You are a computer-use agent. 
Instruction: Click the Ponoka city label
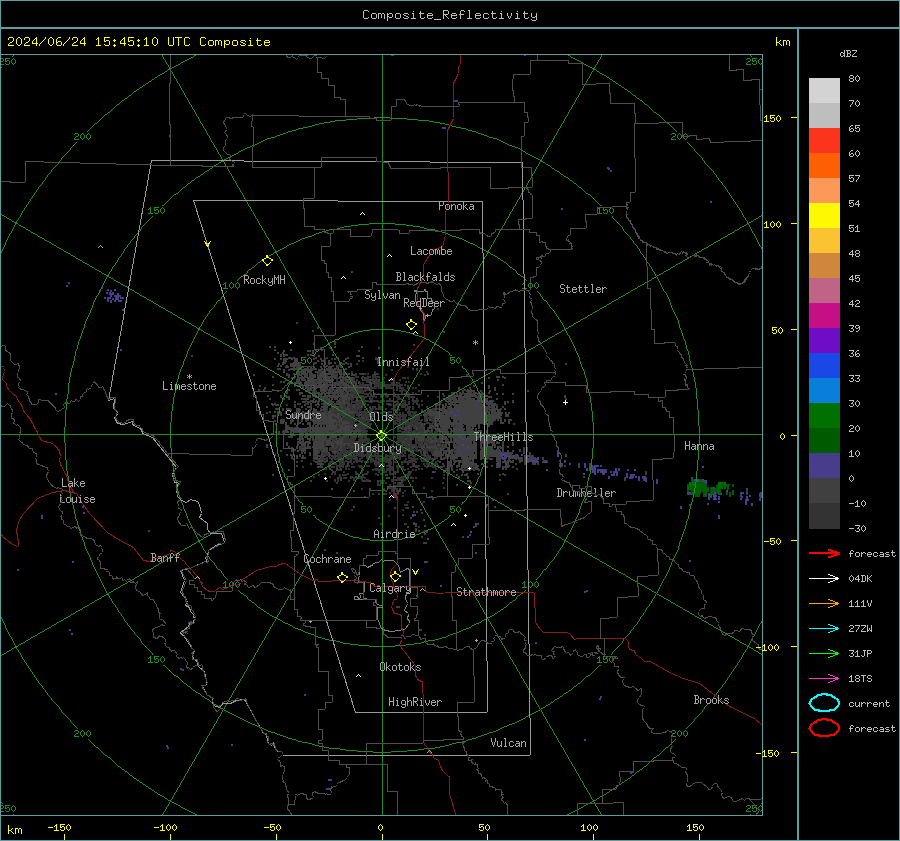[456, 206]
